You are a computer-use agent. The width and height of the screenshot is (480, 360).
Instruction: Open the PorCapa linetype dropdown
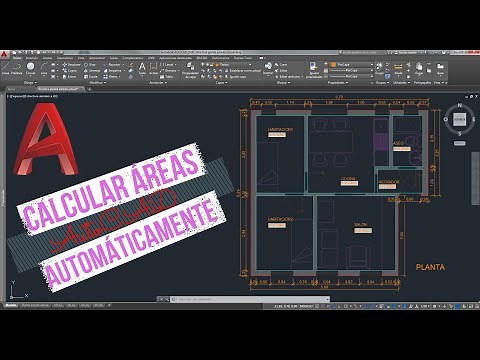click(x=351, y=76)
